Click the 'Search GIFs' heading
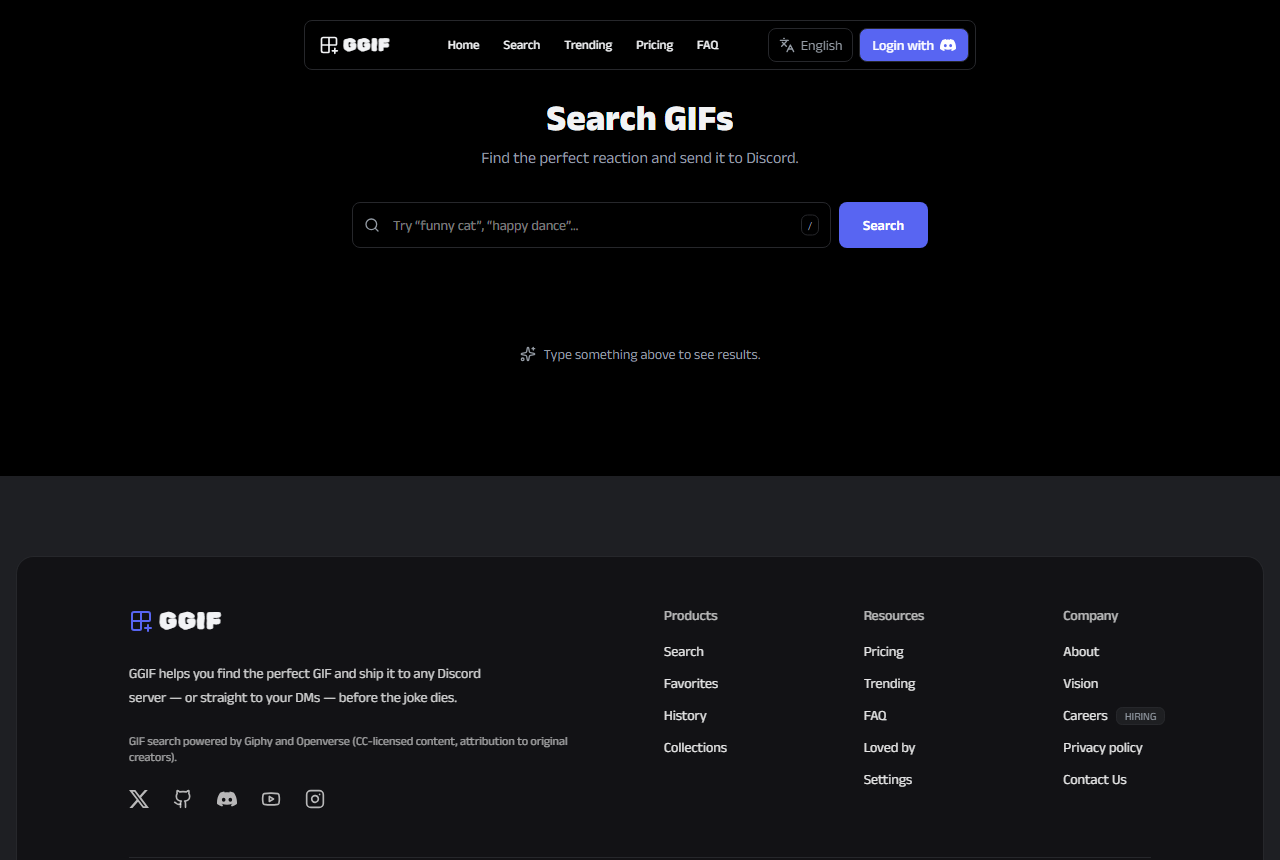 (x=640, y=119)
